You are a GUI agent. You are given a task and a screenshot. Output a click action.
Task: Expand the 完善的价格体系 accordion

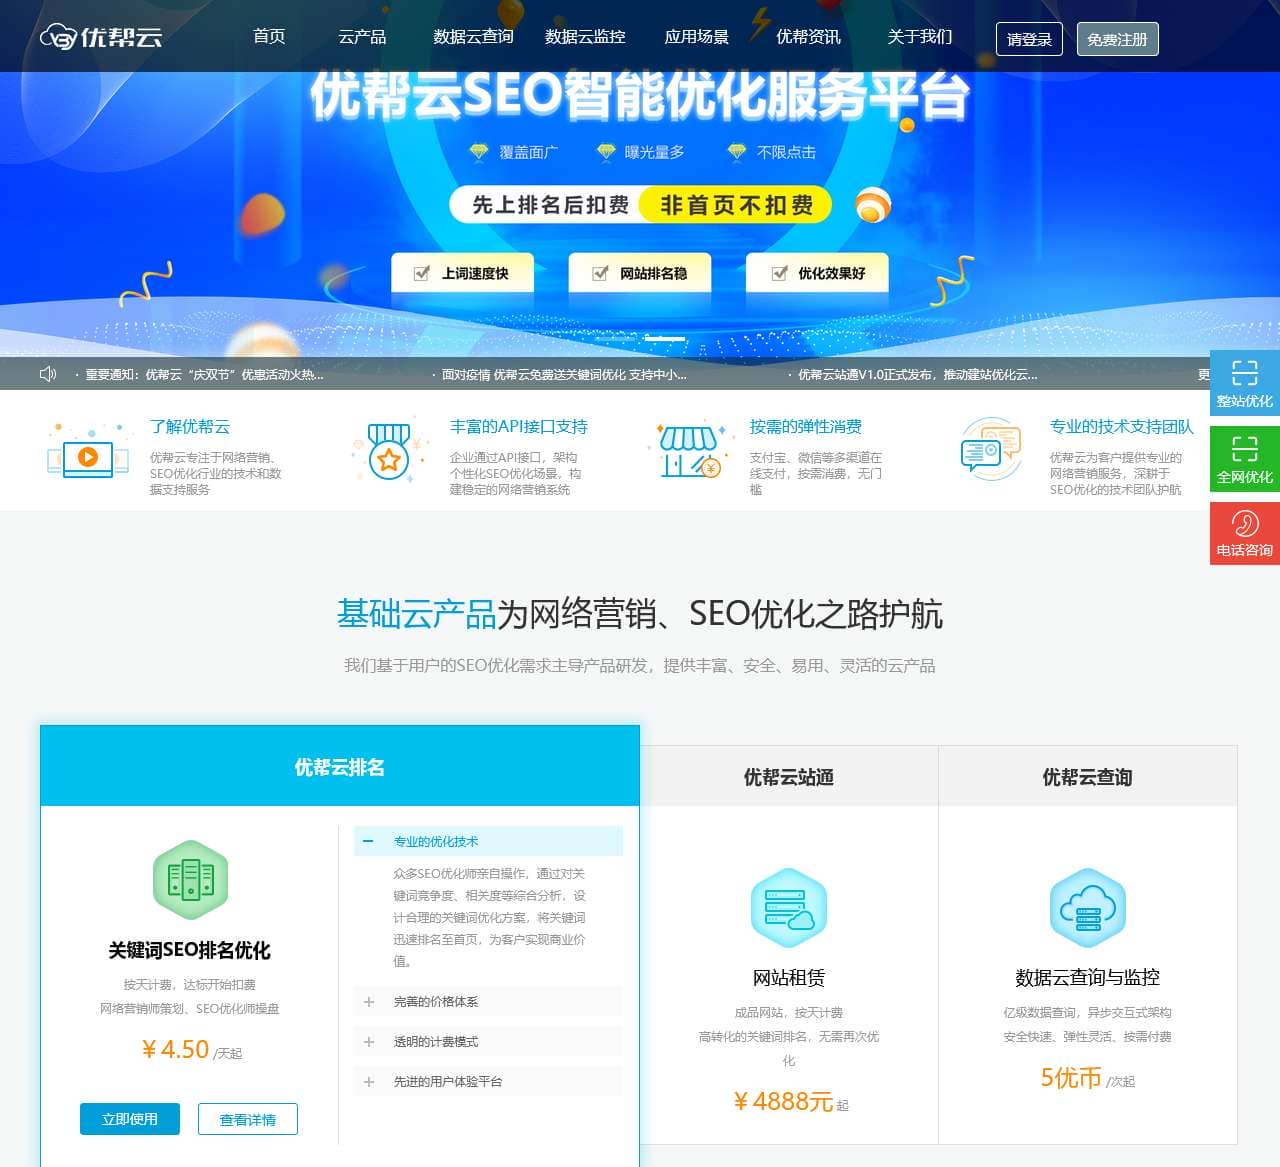point(488,1002)
